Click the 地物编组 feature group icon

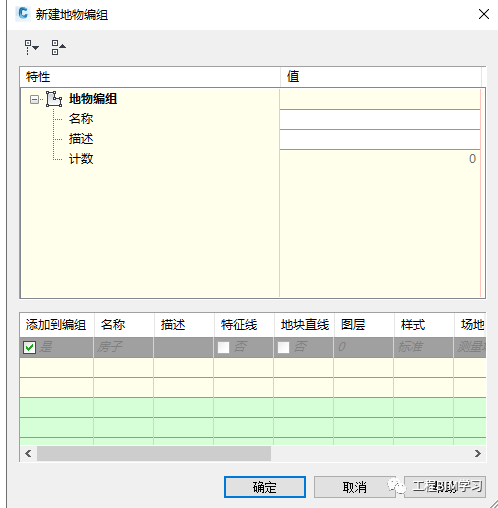tap(54, 99)
